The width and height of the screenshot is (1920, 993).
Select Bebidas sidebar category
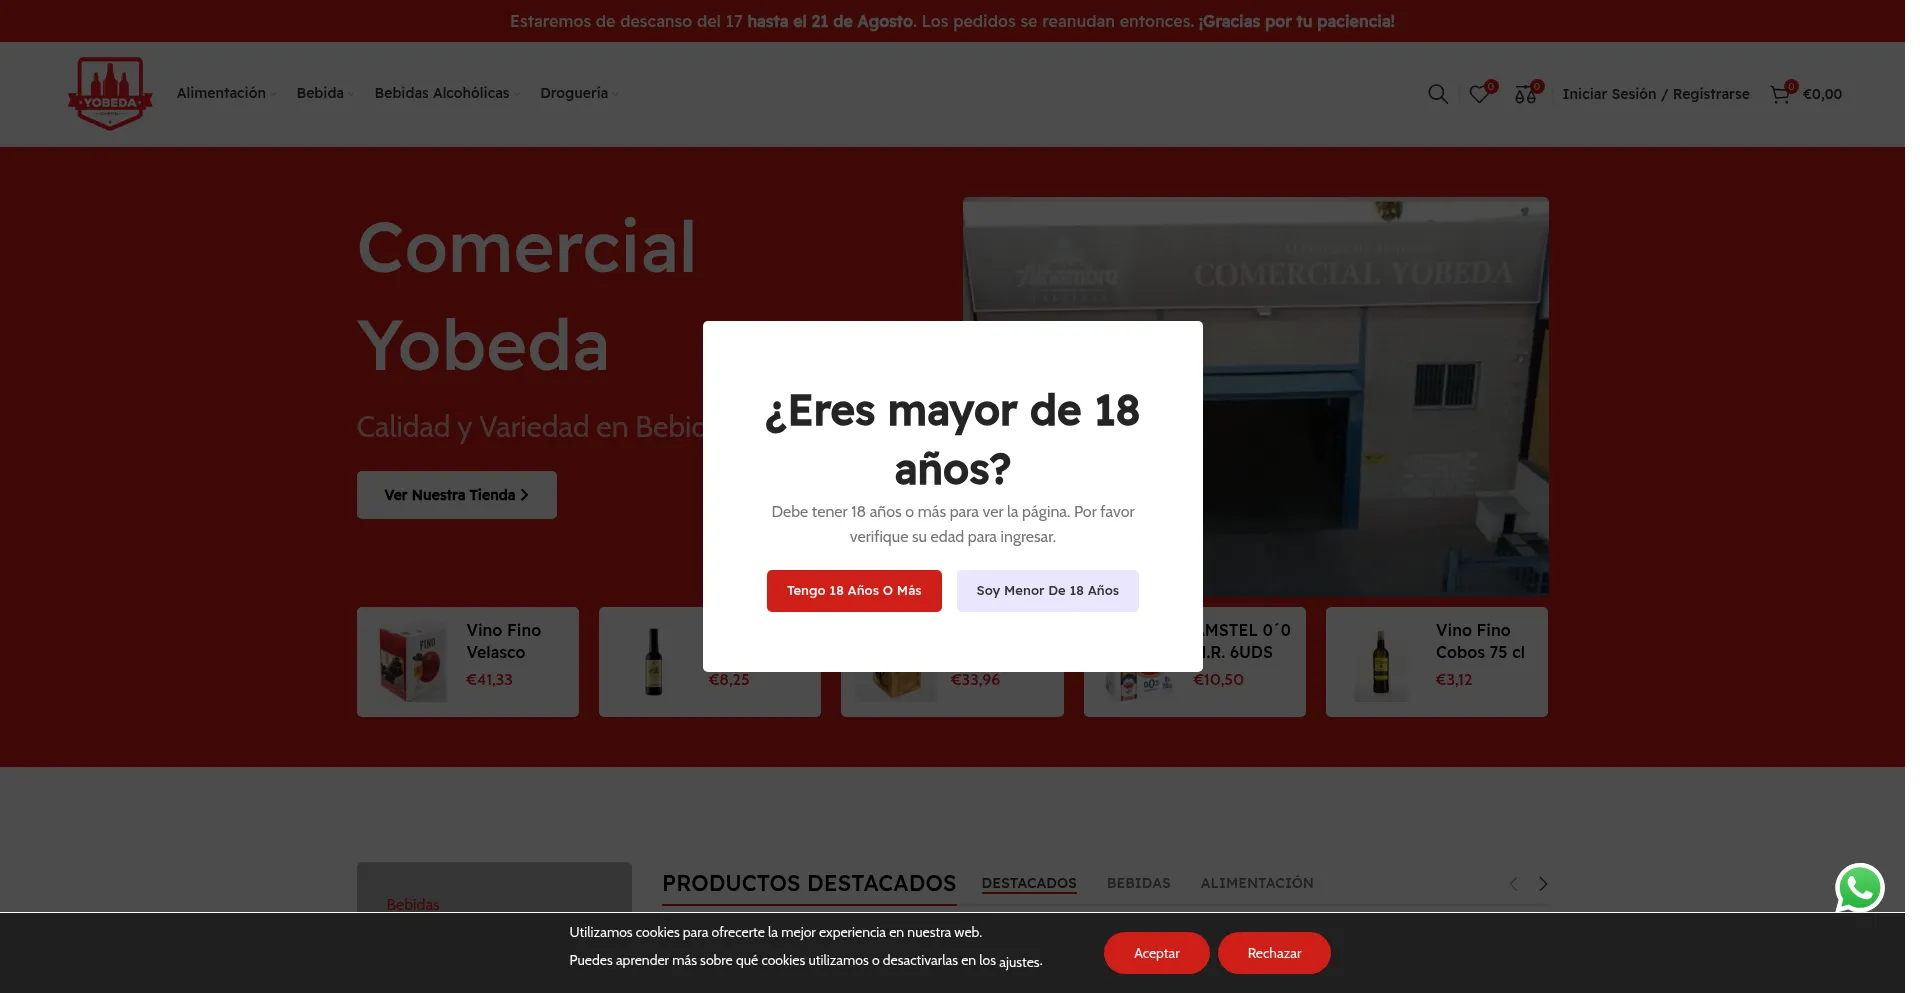(x=413, y=904)
